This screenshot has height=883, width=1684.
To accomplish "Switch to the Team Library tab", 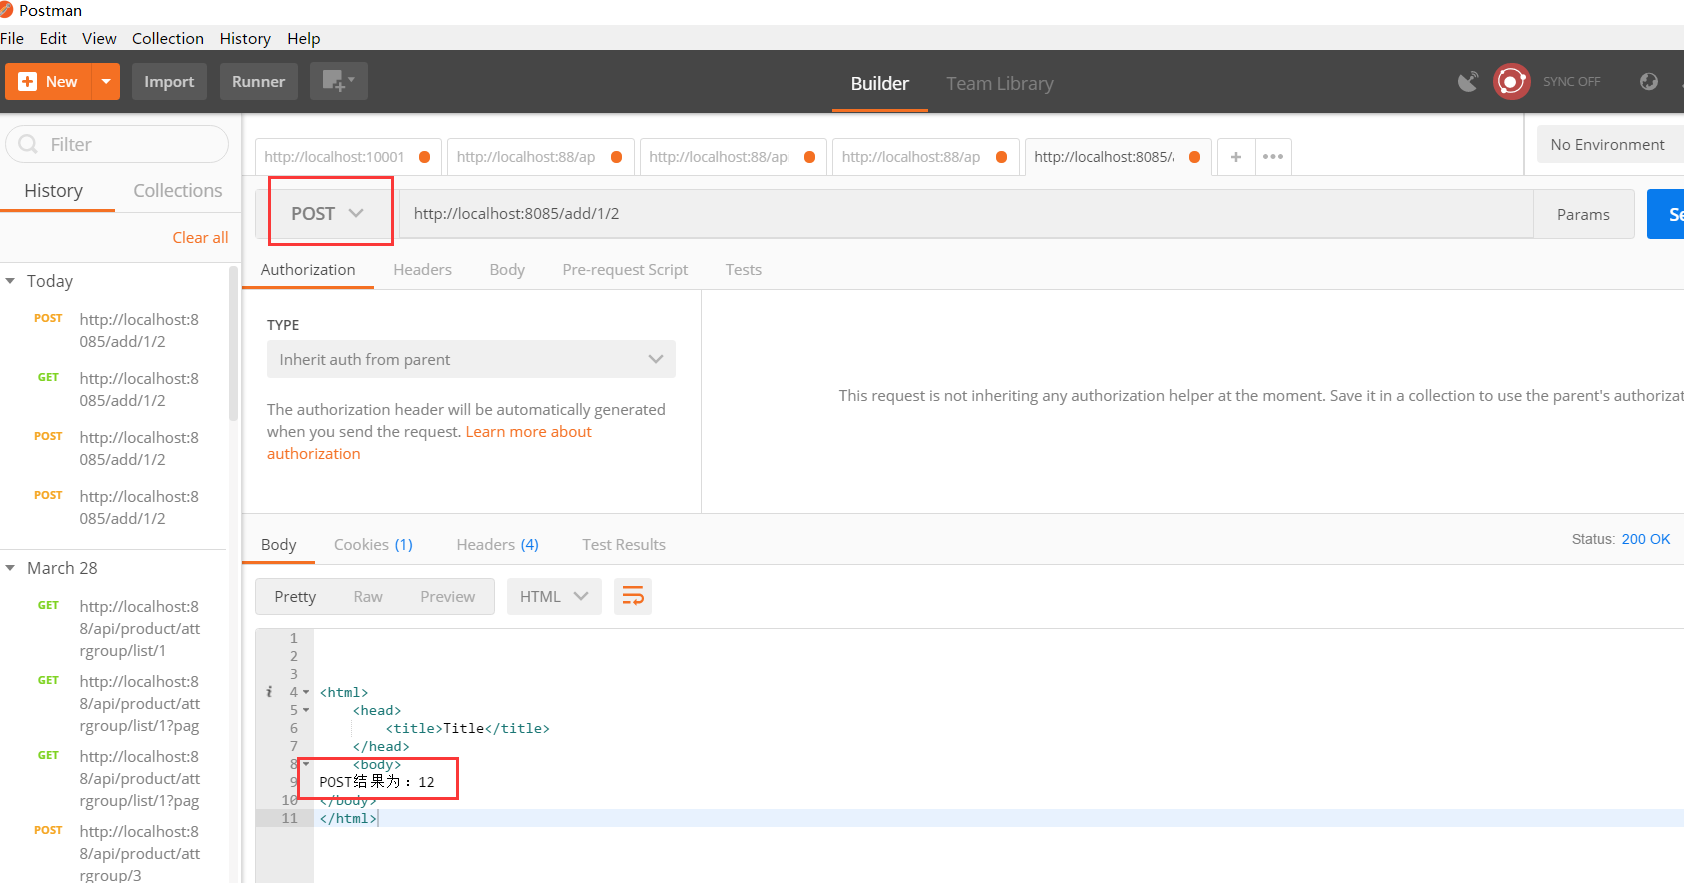I will (x=1000, y=84).
